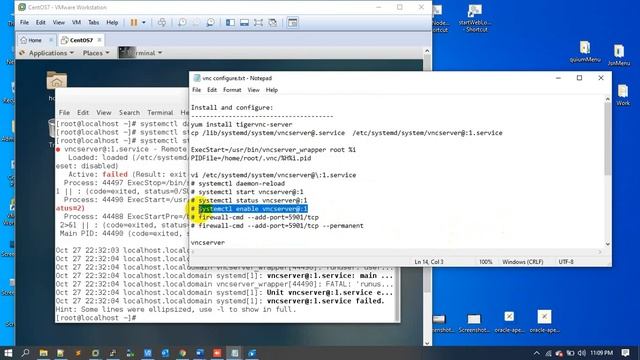The height and width of the screenshot is (360, 640).
Task: Click the 'yum install tigervnc-server' line in Notepad
Action: pos(241,124)
